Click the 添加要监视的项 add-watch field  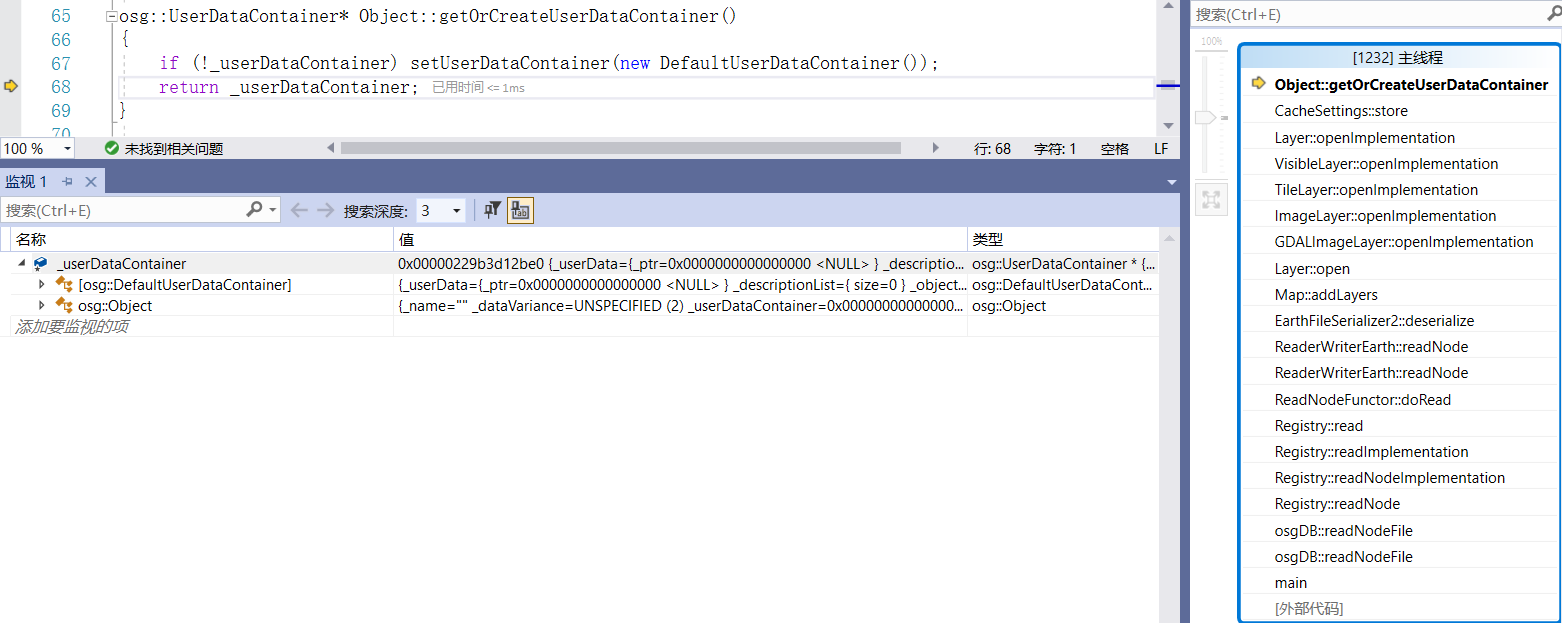(x=203, y=327)
